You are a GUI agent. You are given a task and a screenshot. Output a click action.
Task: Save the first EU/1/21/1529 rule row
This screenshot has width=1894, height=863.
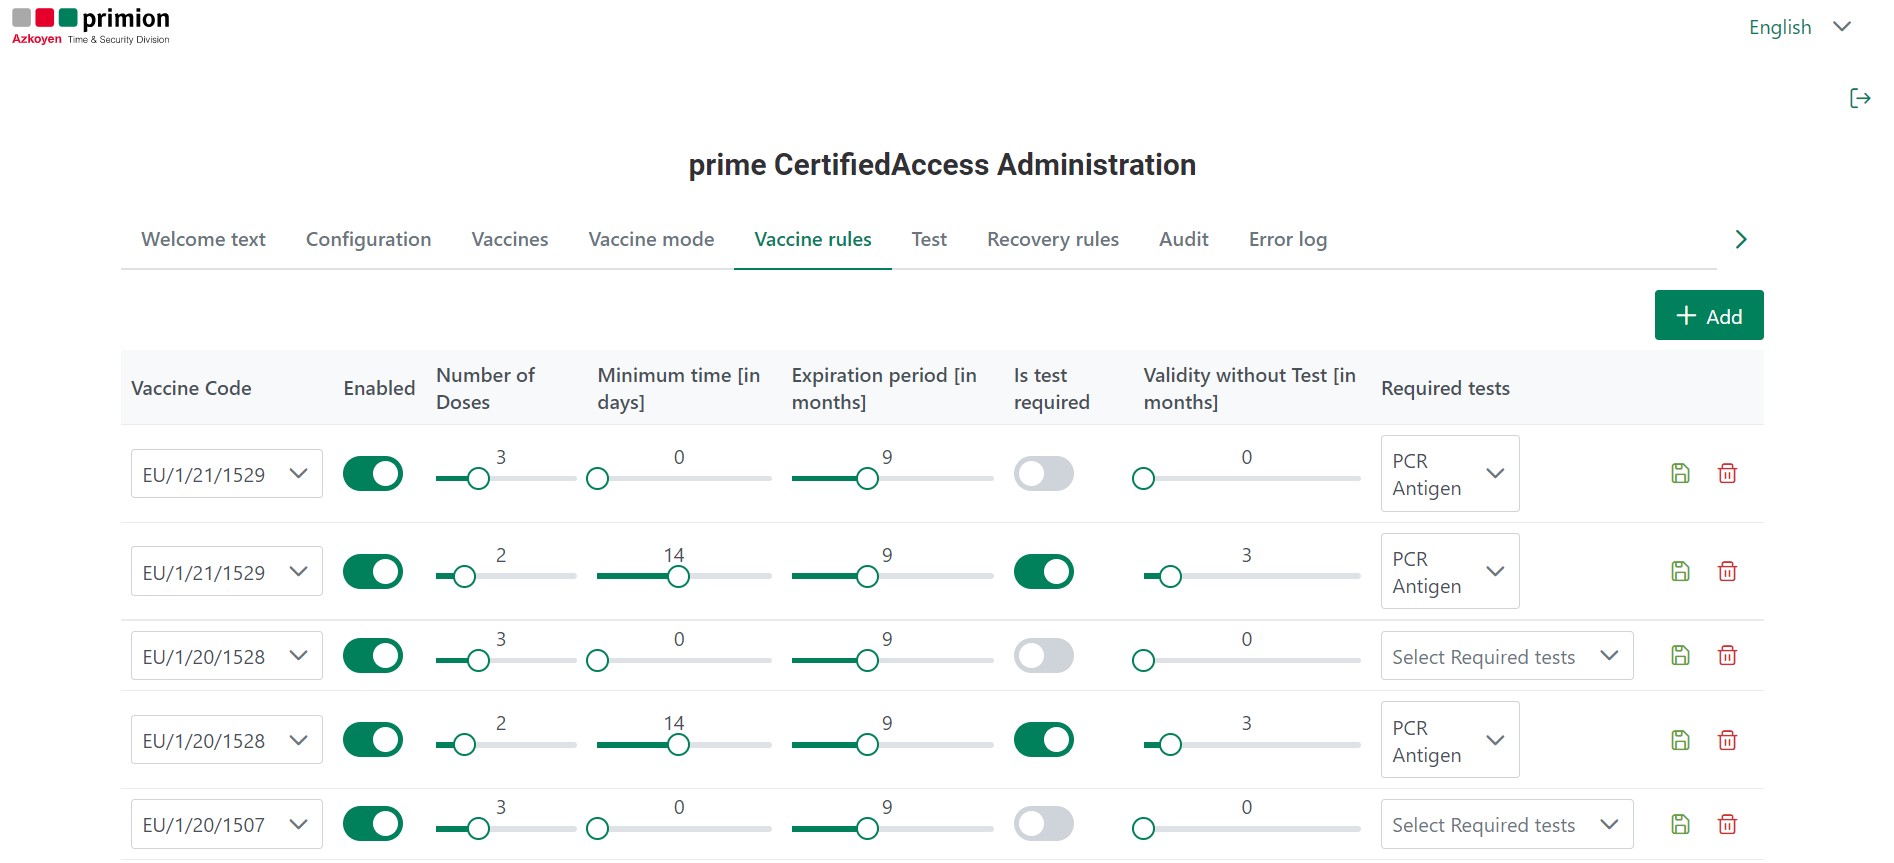coord(1680,474)
